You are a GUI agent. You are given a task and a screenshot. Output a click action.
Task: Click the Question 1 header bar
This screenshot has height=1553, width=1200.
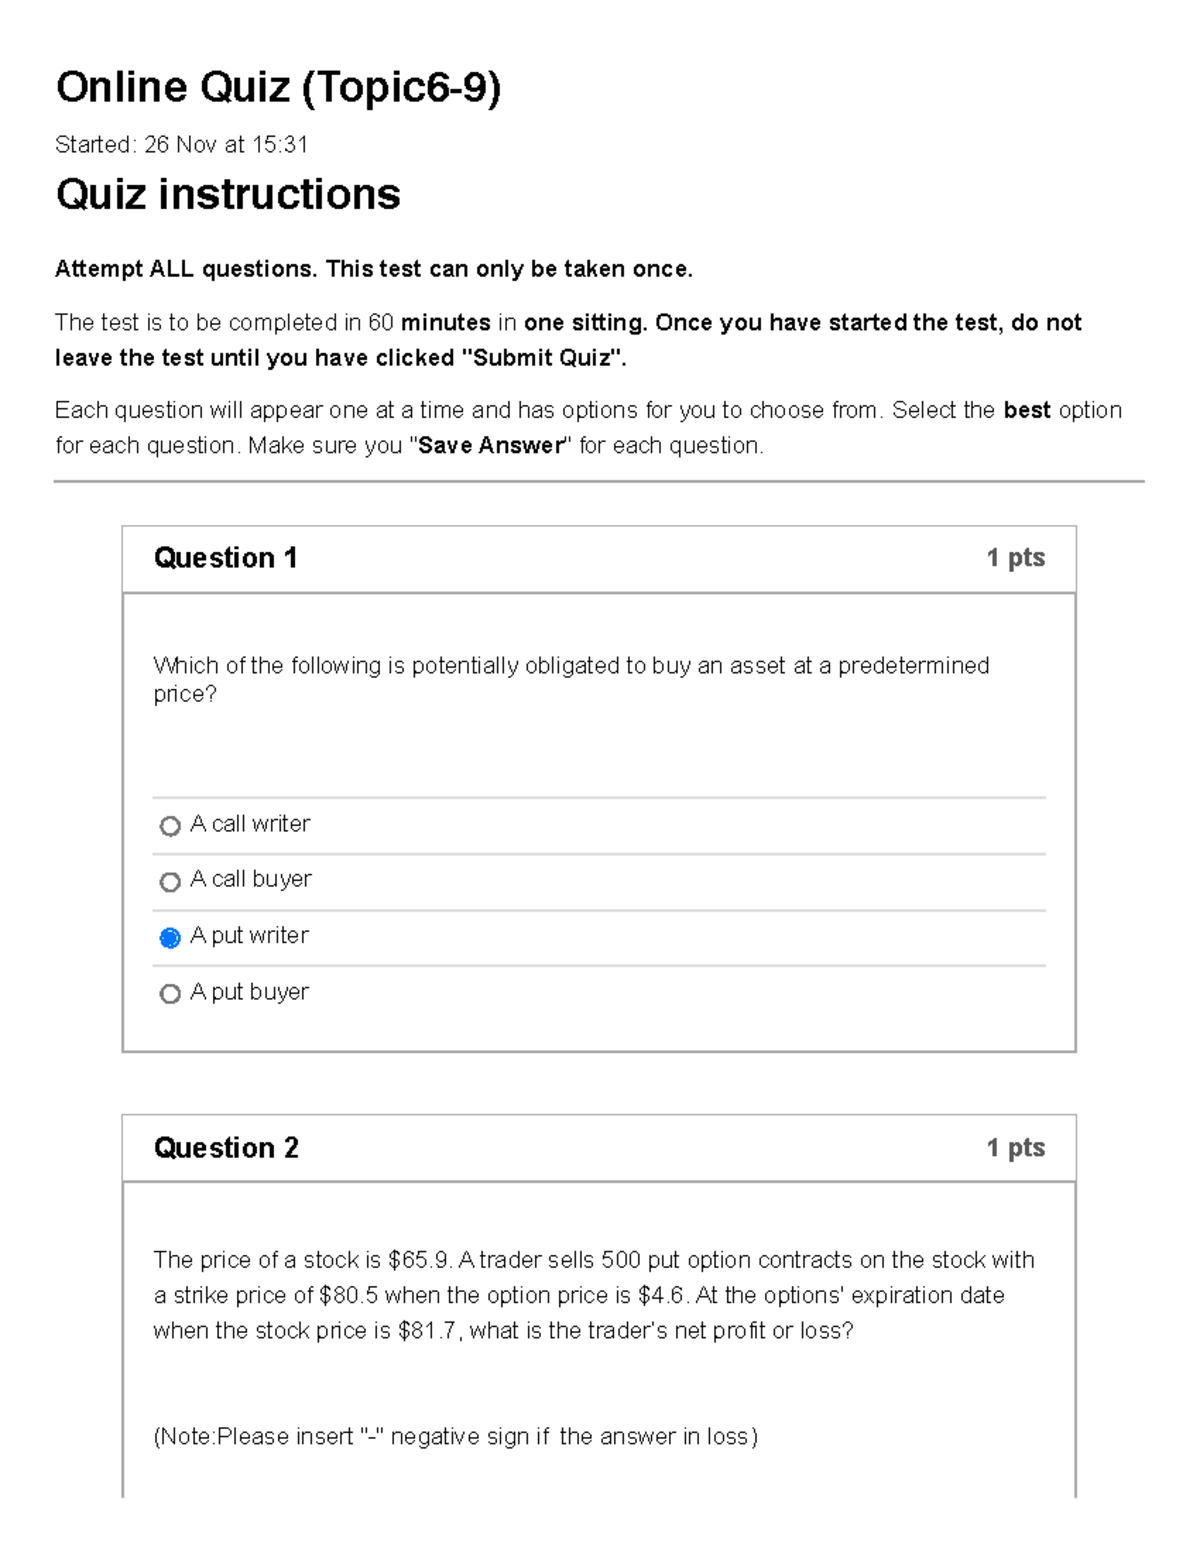[x=600, y=557]
